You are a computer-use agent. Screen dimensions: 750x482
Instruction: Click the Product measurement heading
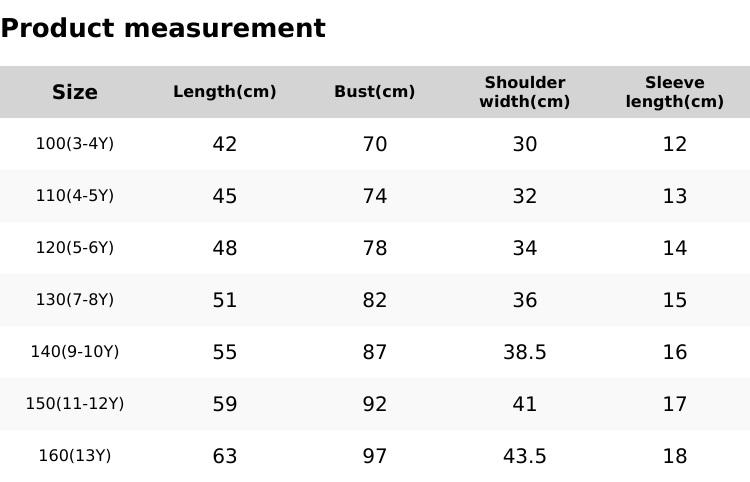point(163,28)
